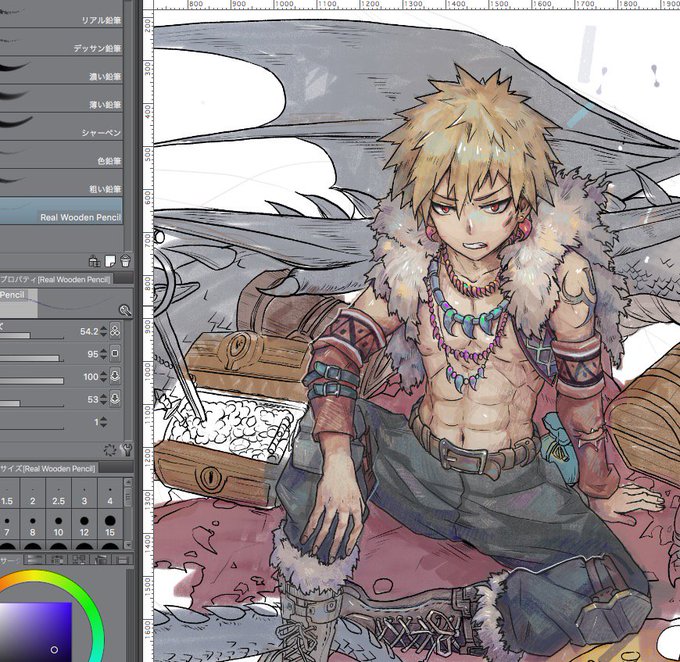This screenshot has height=662, width=680.
Task: Open pen pressure dynamics button beside 100
Action: point(115,376)
